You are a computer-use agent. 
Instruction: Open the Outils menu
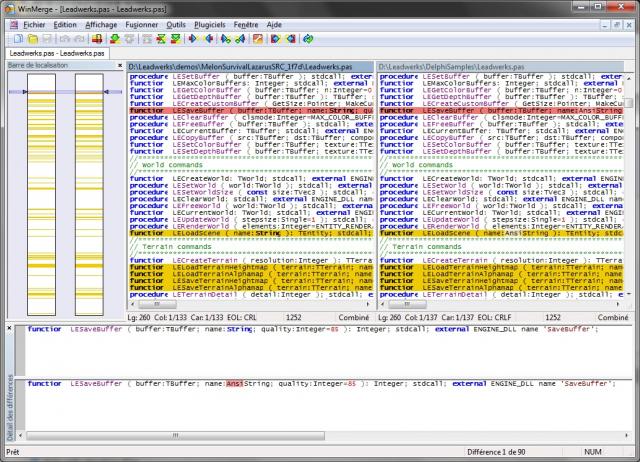pos(175,22)
